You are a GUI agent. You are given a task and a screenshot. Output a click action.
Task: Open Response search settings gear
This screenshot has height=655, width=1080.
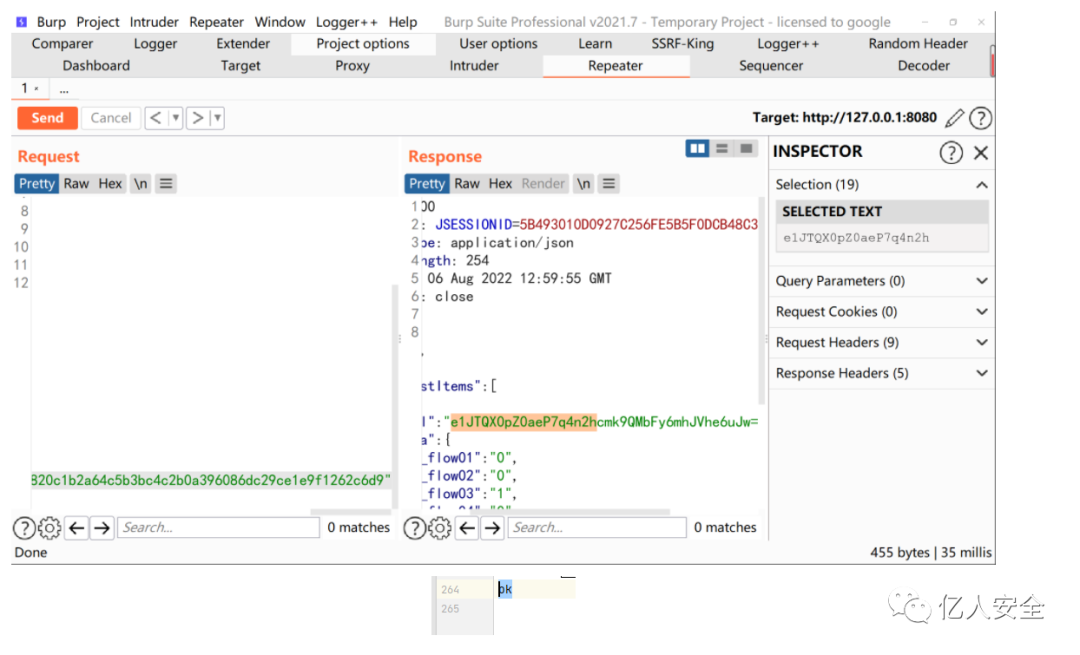point(439,528)
